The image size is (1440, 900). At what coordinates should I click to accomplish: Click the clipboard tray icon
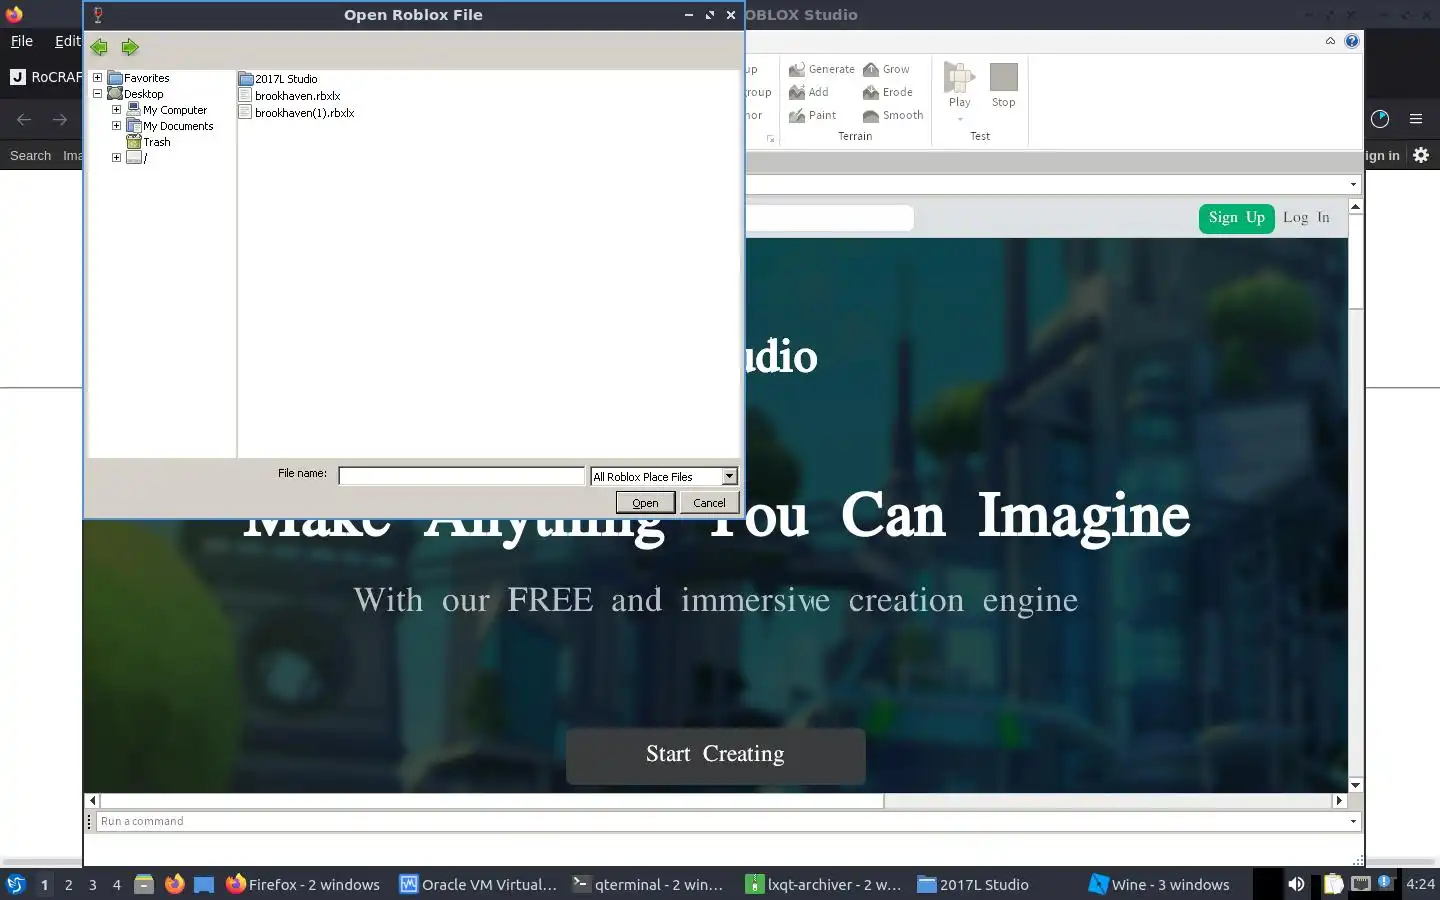point(1333,884)
